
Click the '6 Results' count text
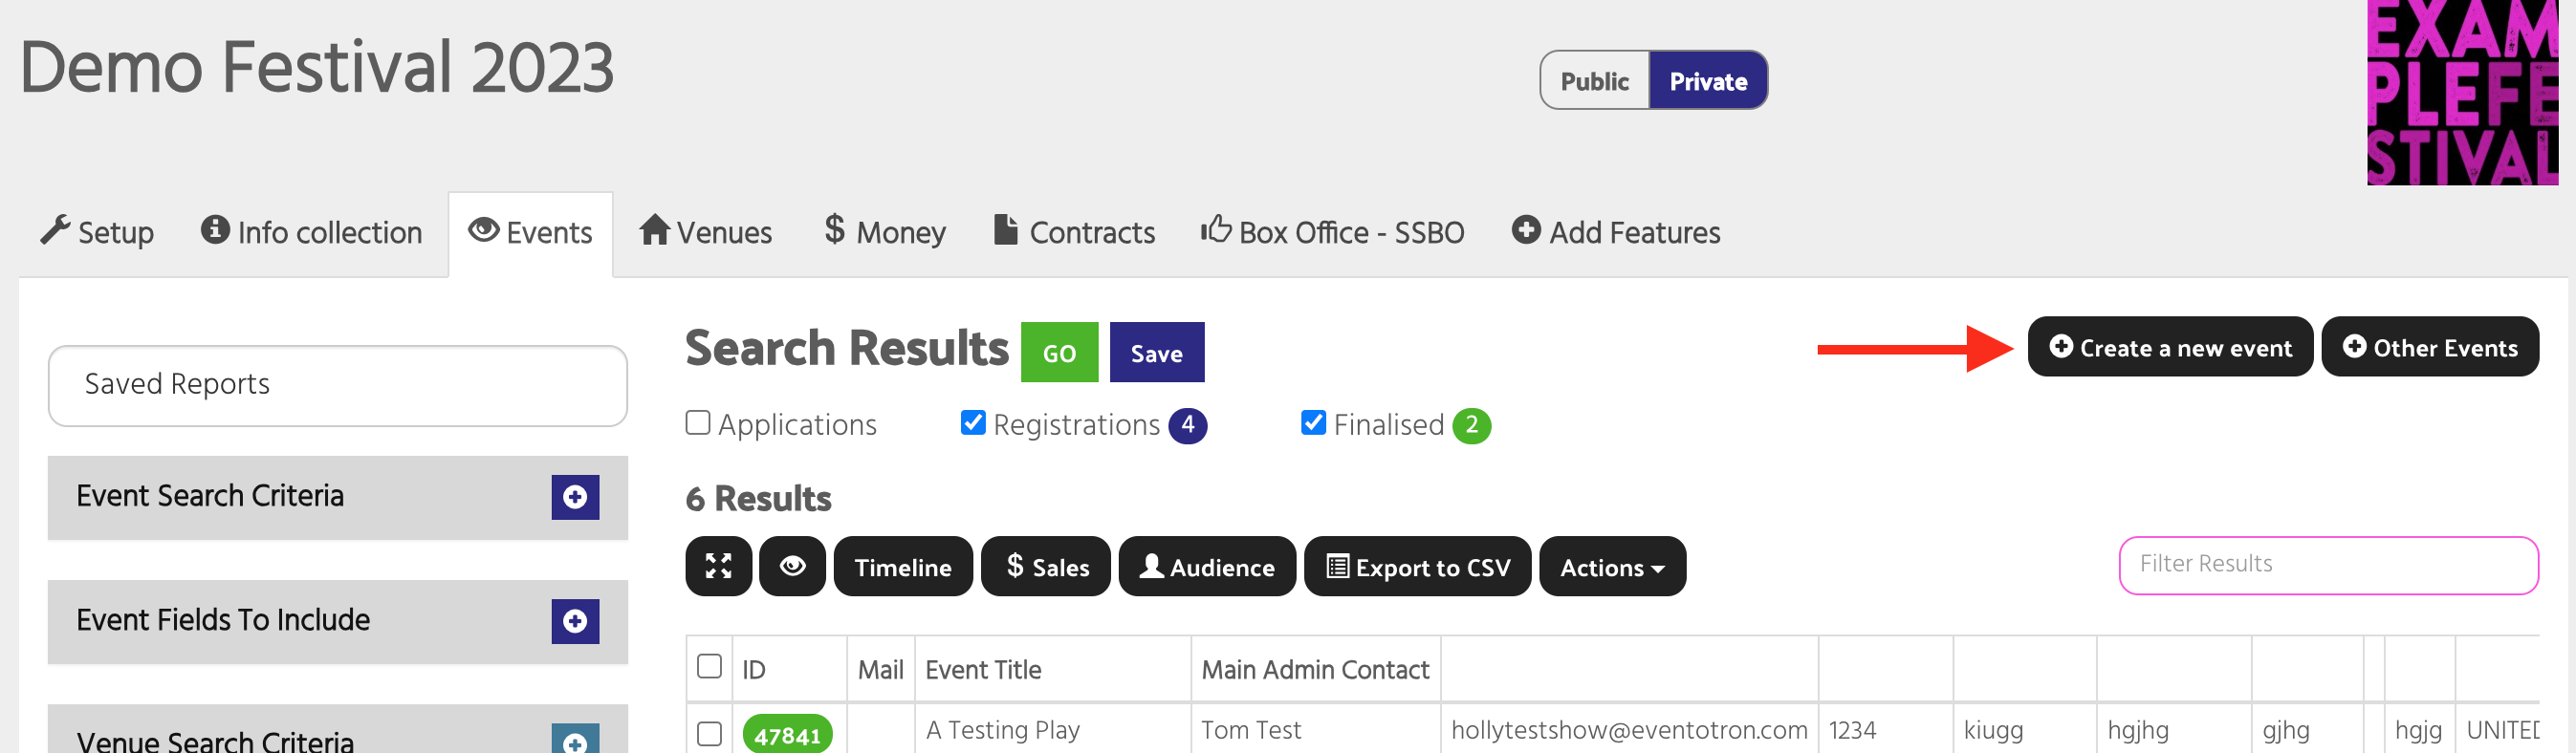[x=758, y=498]
